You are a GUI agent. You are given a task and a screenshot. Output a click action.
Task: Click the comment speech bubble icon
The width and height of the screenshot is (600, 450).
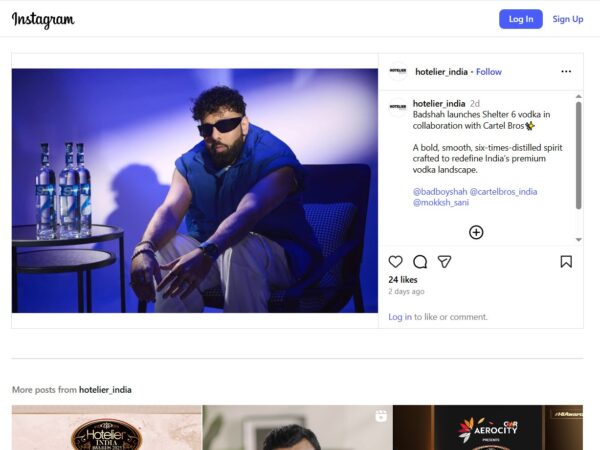(x=420, y=262)
